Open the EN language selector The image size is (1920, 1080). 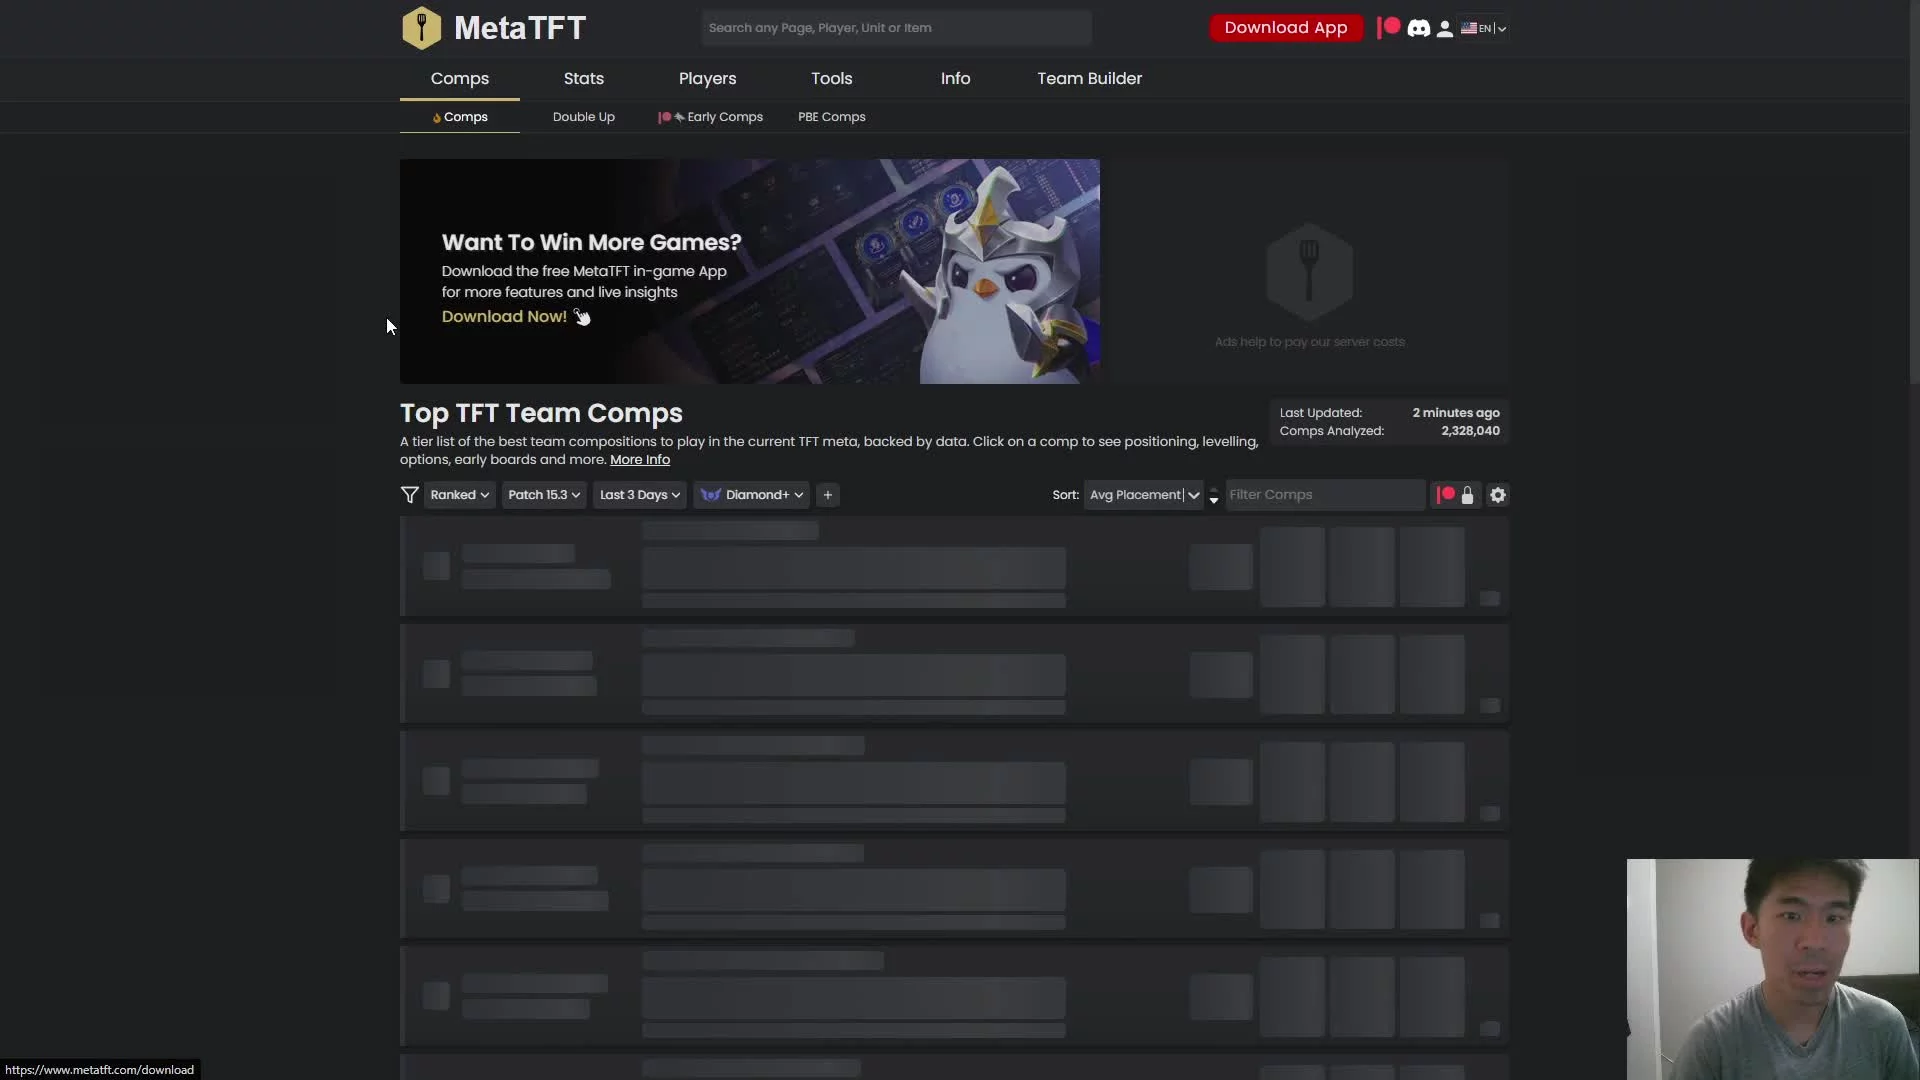click(1484, 28)
